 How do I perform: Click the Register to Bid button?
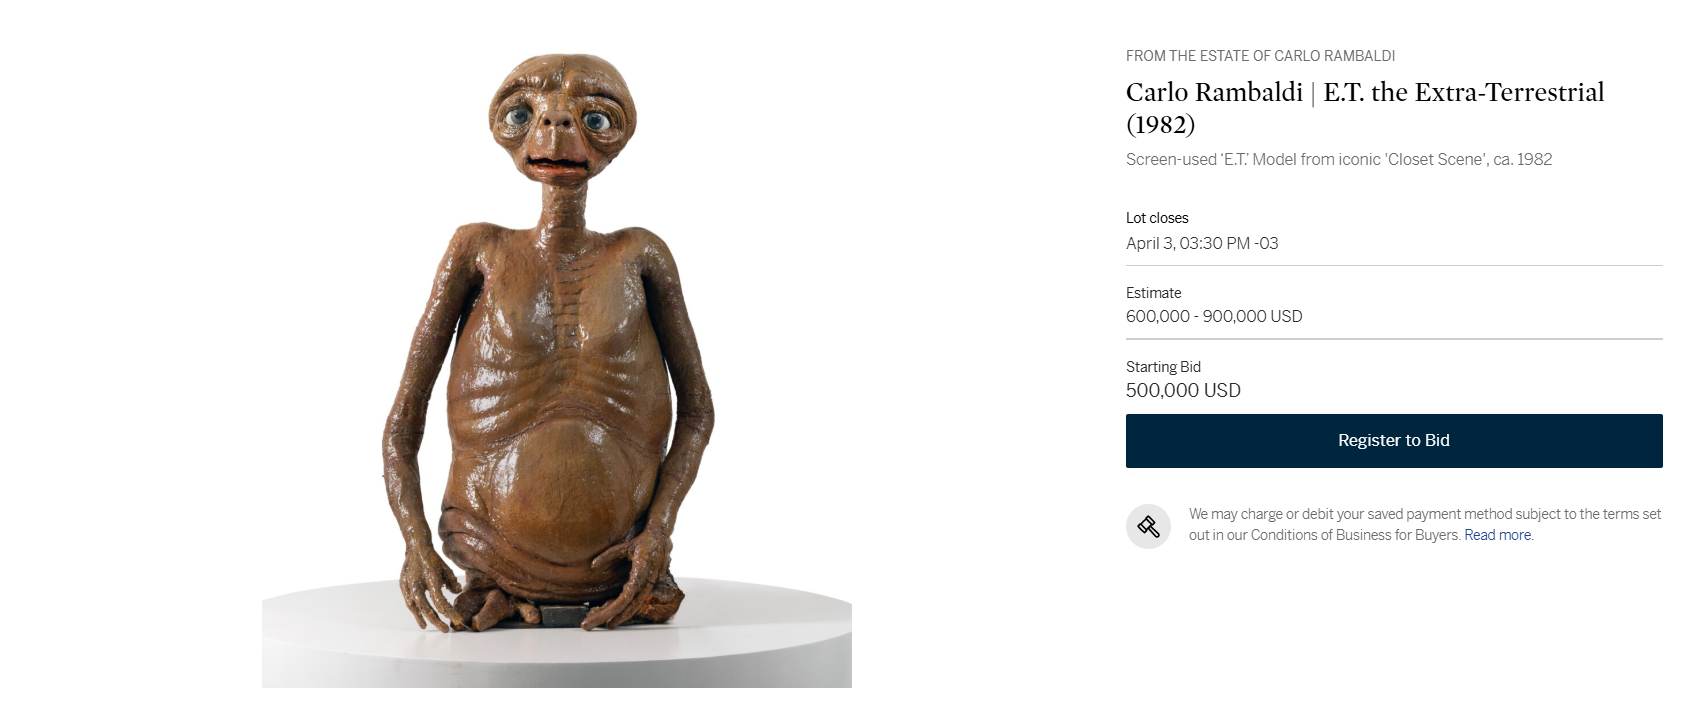[1394, 441]
